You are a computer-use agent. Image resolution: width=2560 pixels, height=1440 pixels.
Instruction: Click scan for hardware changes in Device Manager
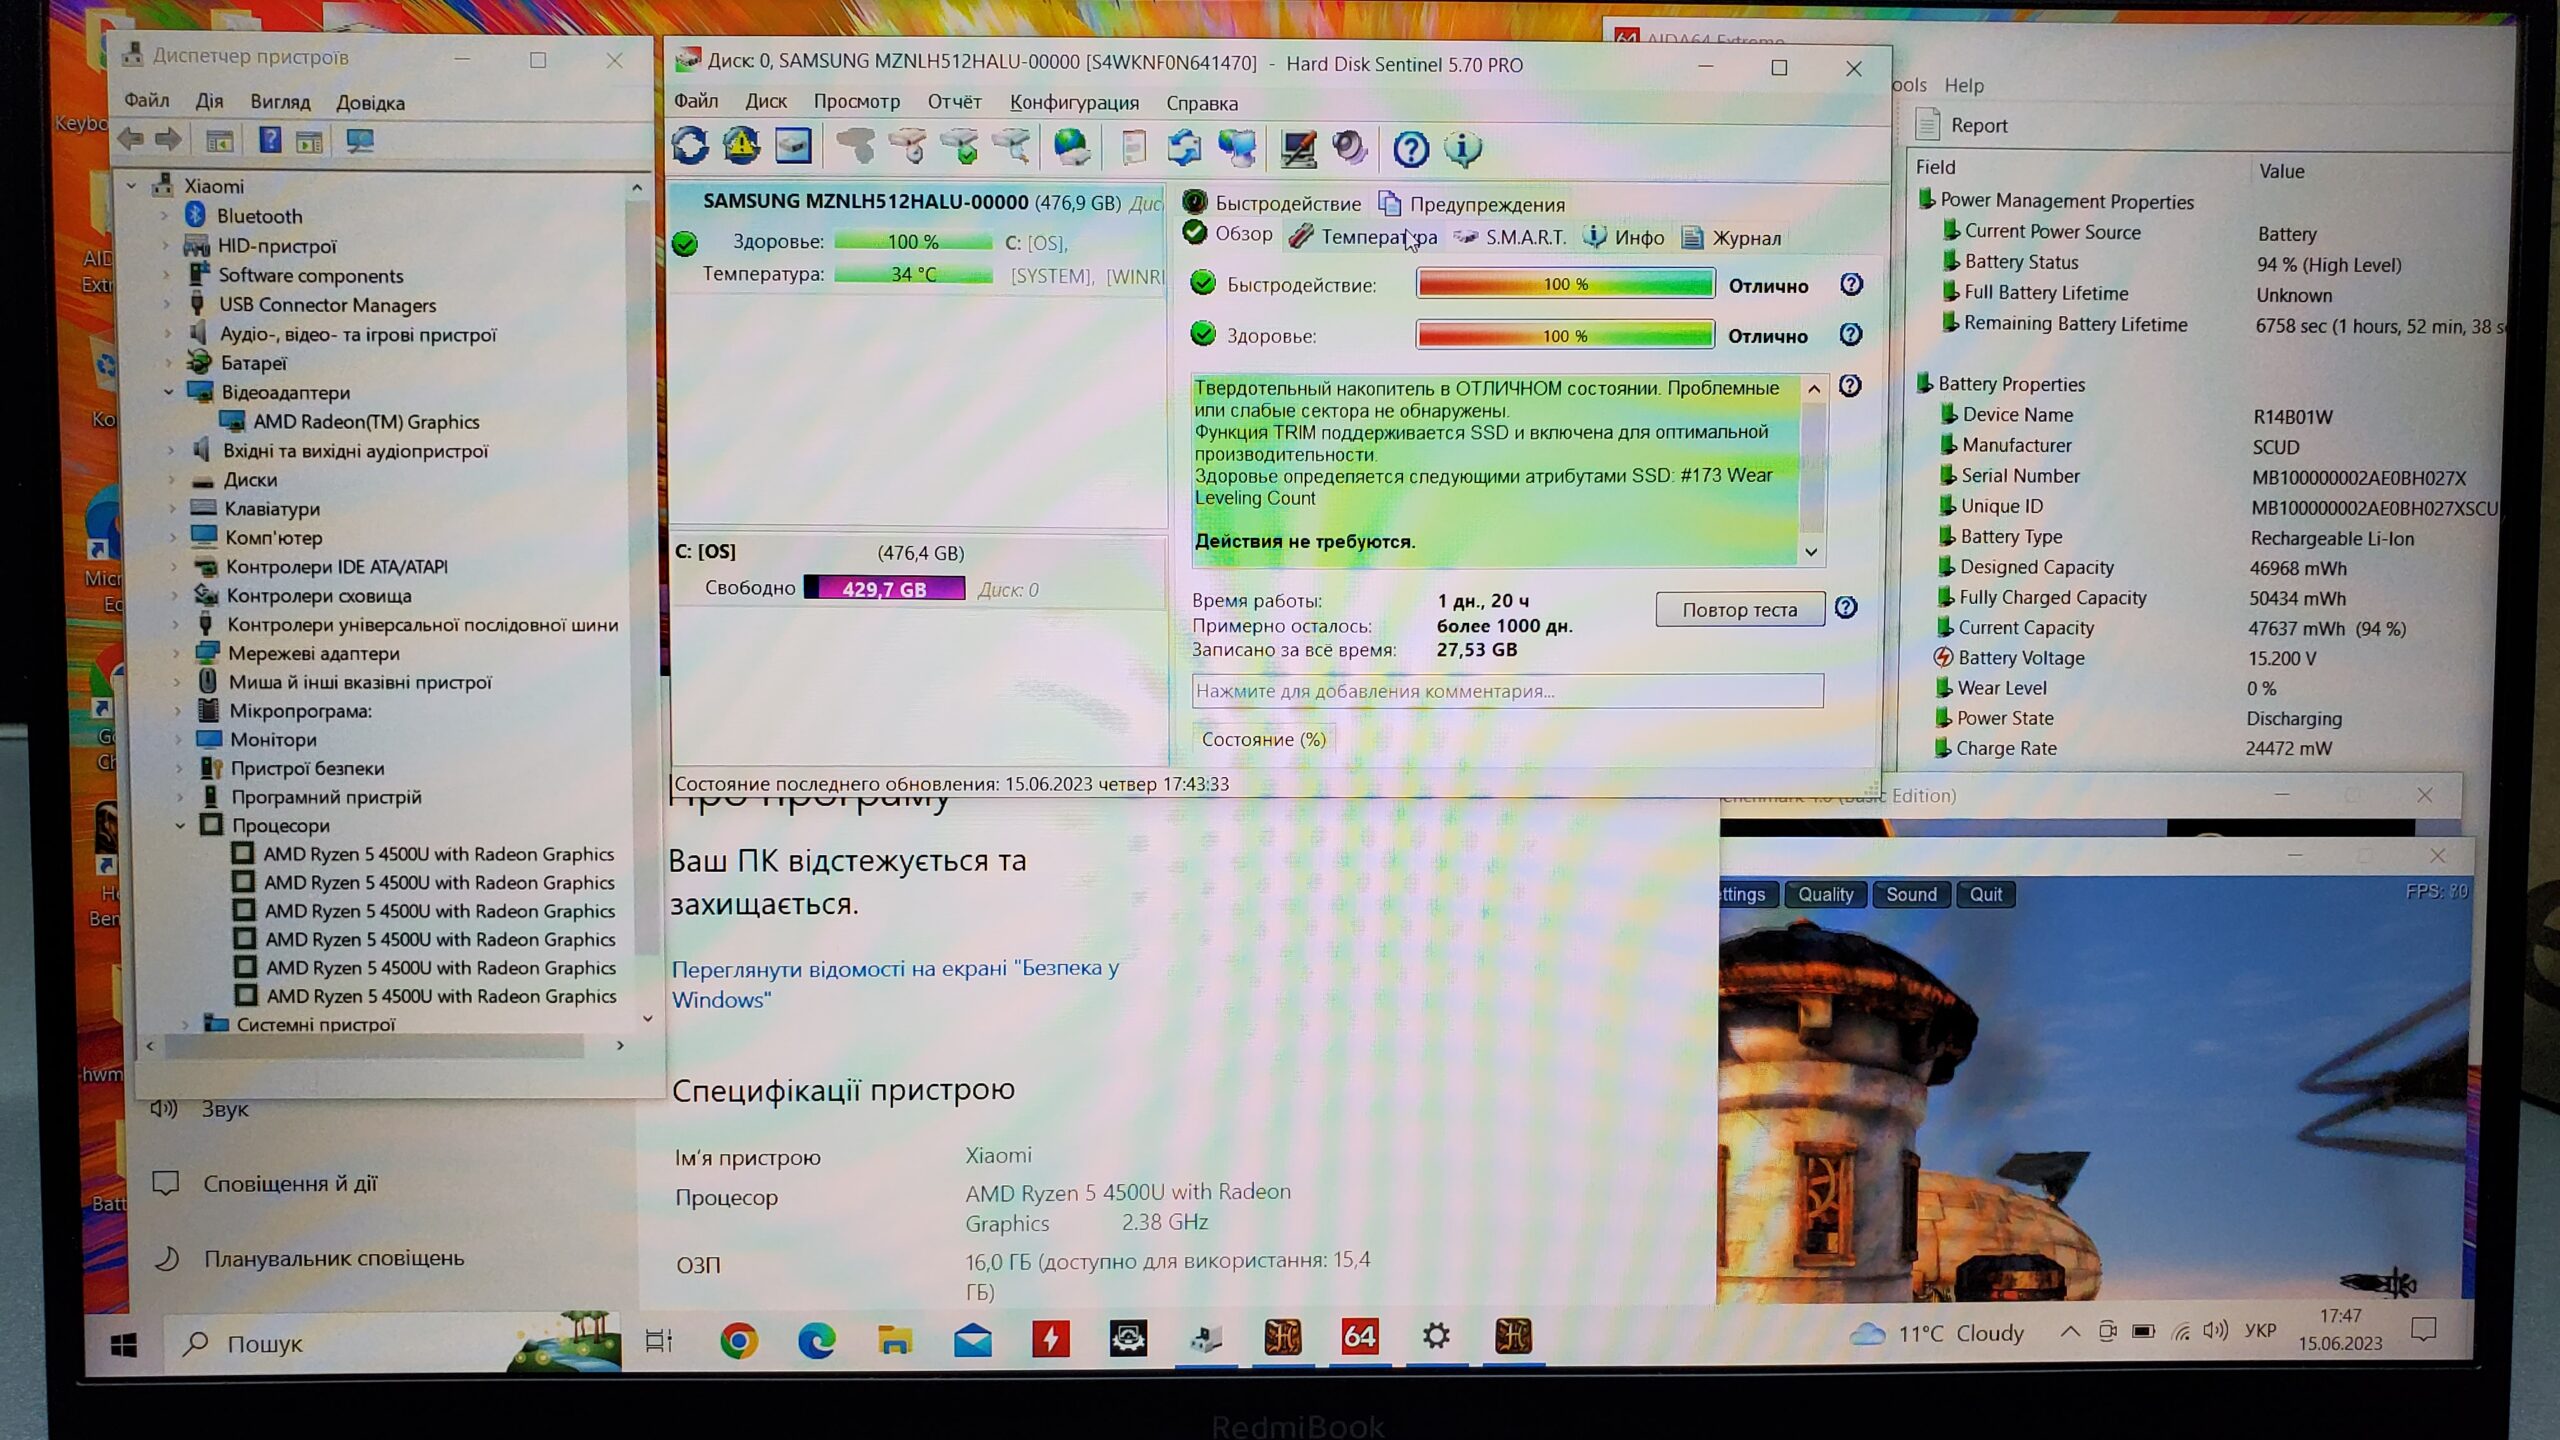point(360,141)
